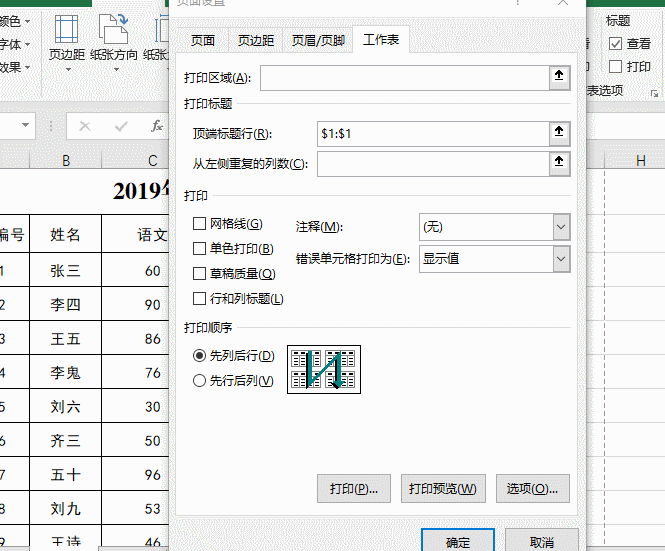Click the sheet options dialog launcher icon

click(x=654, y=94)
